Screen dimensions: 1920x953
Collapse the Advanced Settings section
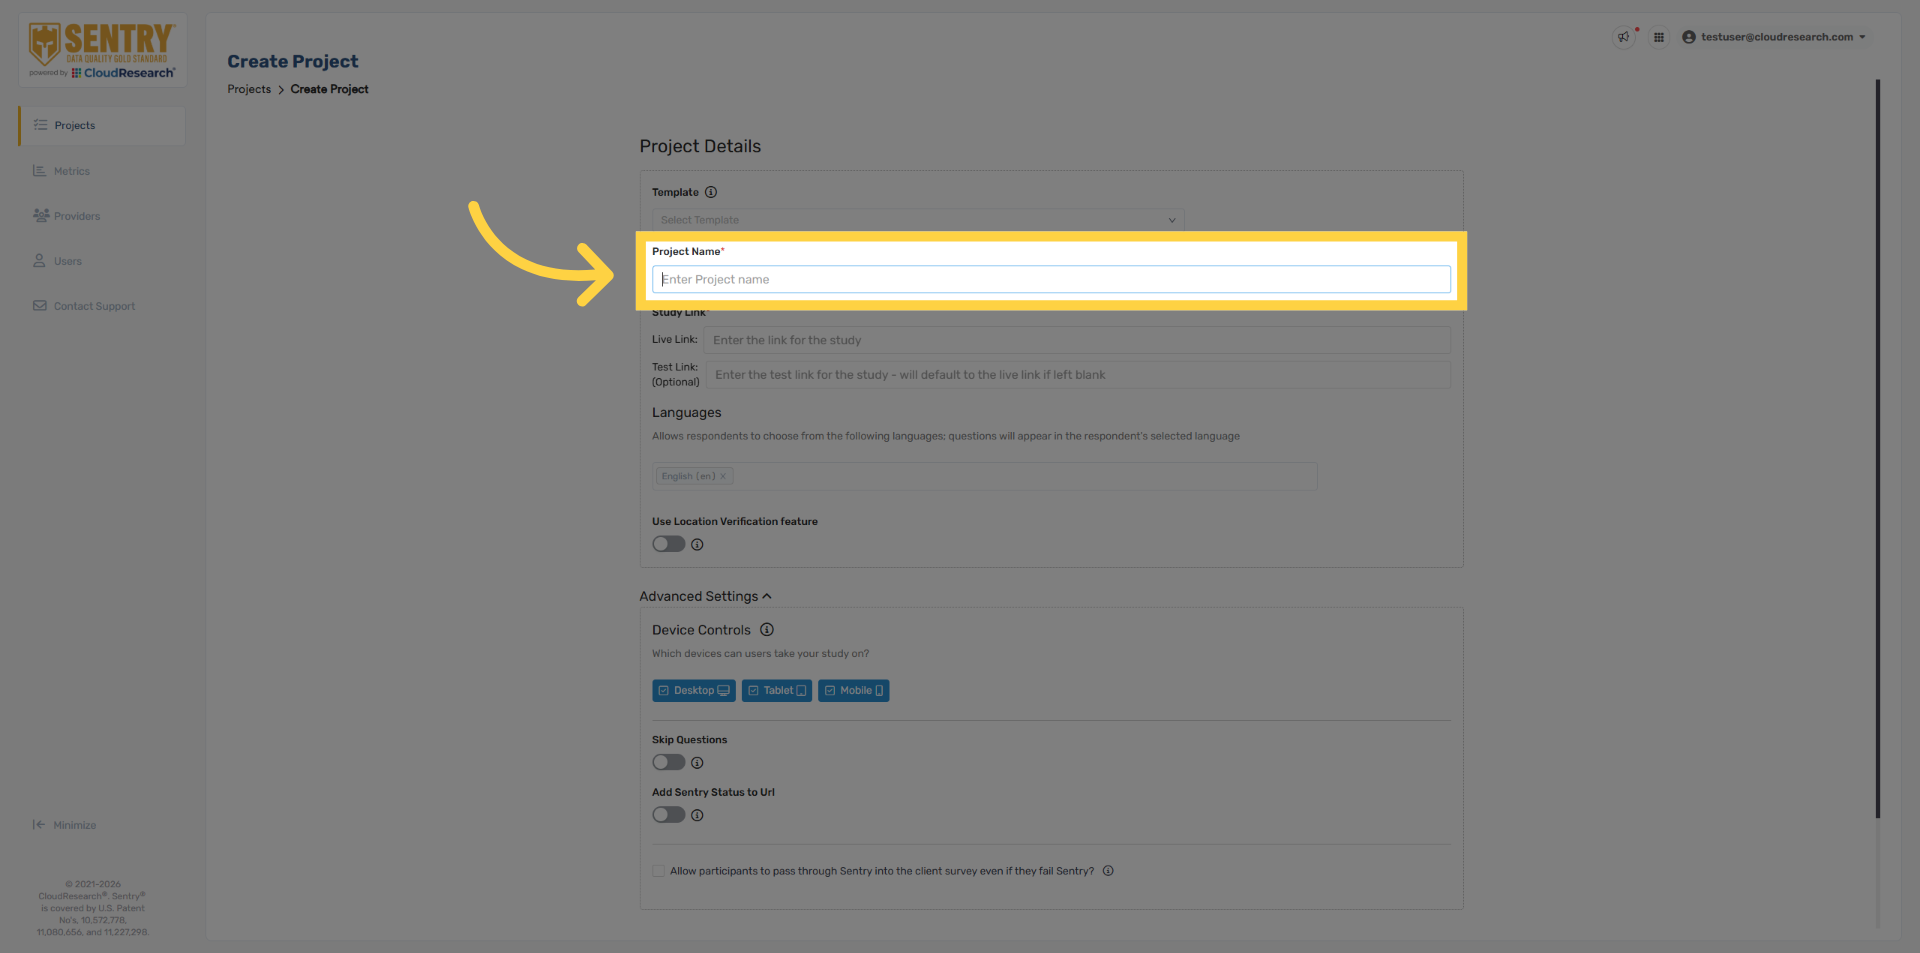(766, 595)
